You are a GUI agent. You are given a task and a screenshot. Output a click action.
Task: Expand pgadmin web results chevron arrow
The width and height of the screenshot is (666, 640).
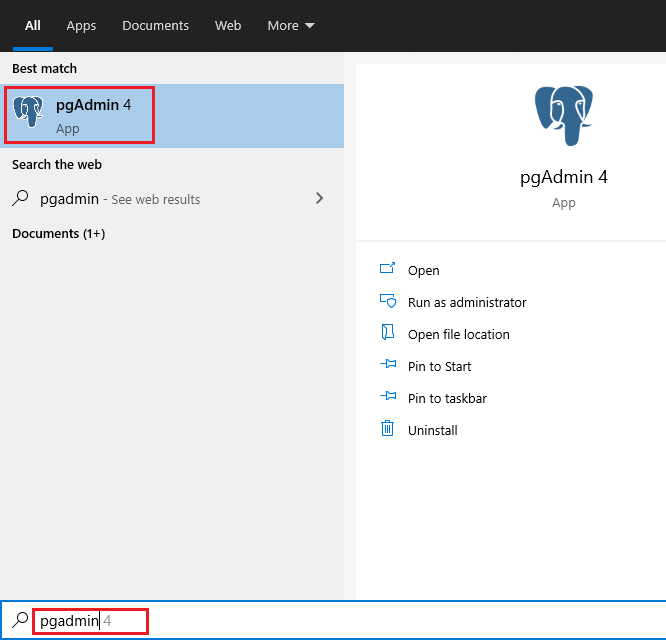tap(319, 198)
